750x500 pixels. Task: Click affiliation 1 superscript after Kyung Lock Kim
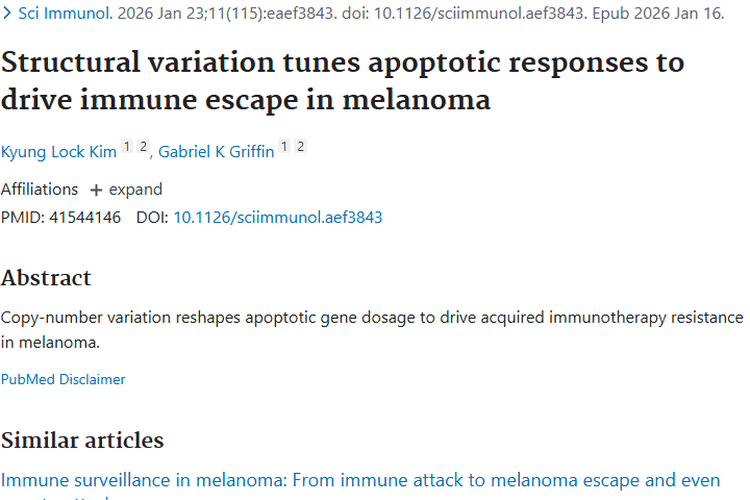coord(127,148)
